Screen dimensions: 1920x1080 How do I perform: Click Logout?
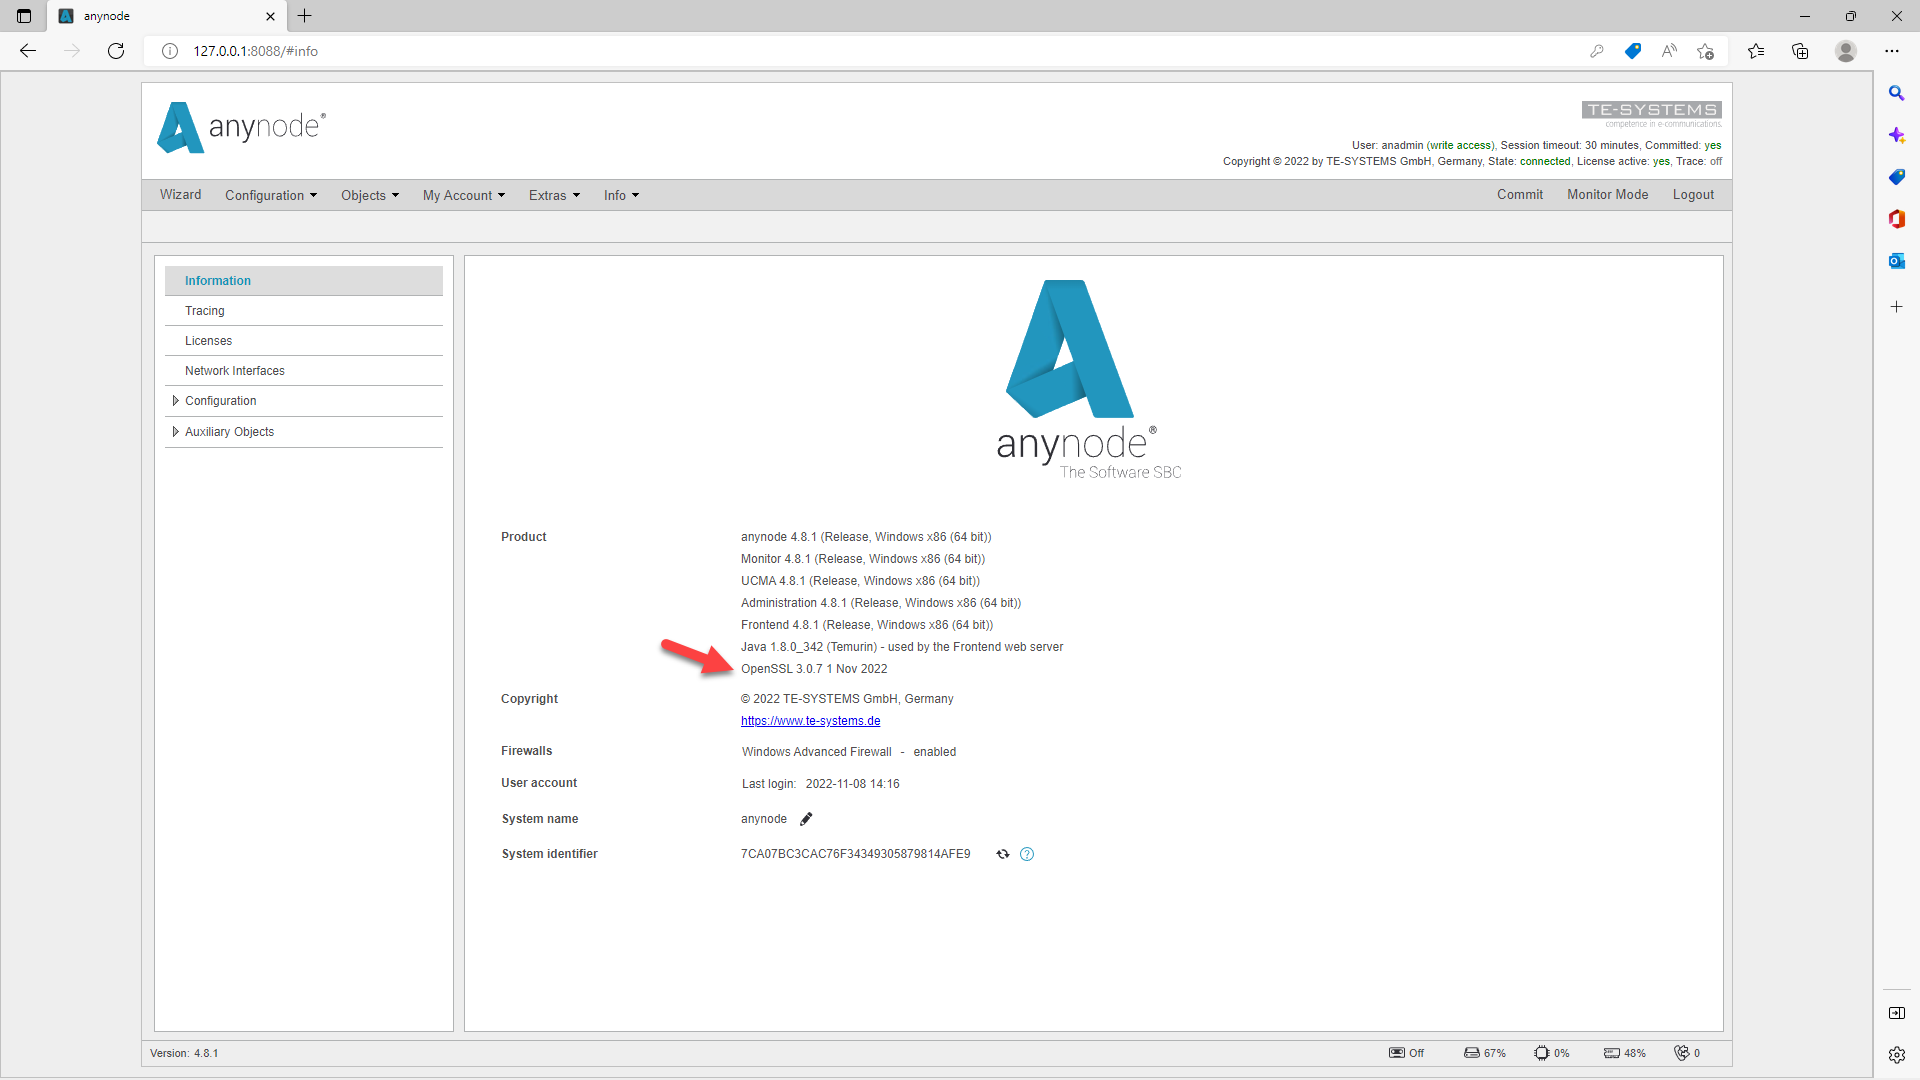(1693, 195)
